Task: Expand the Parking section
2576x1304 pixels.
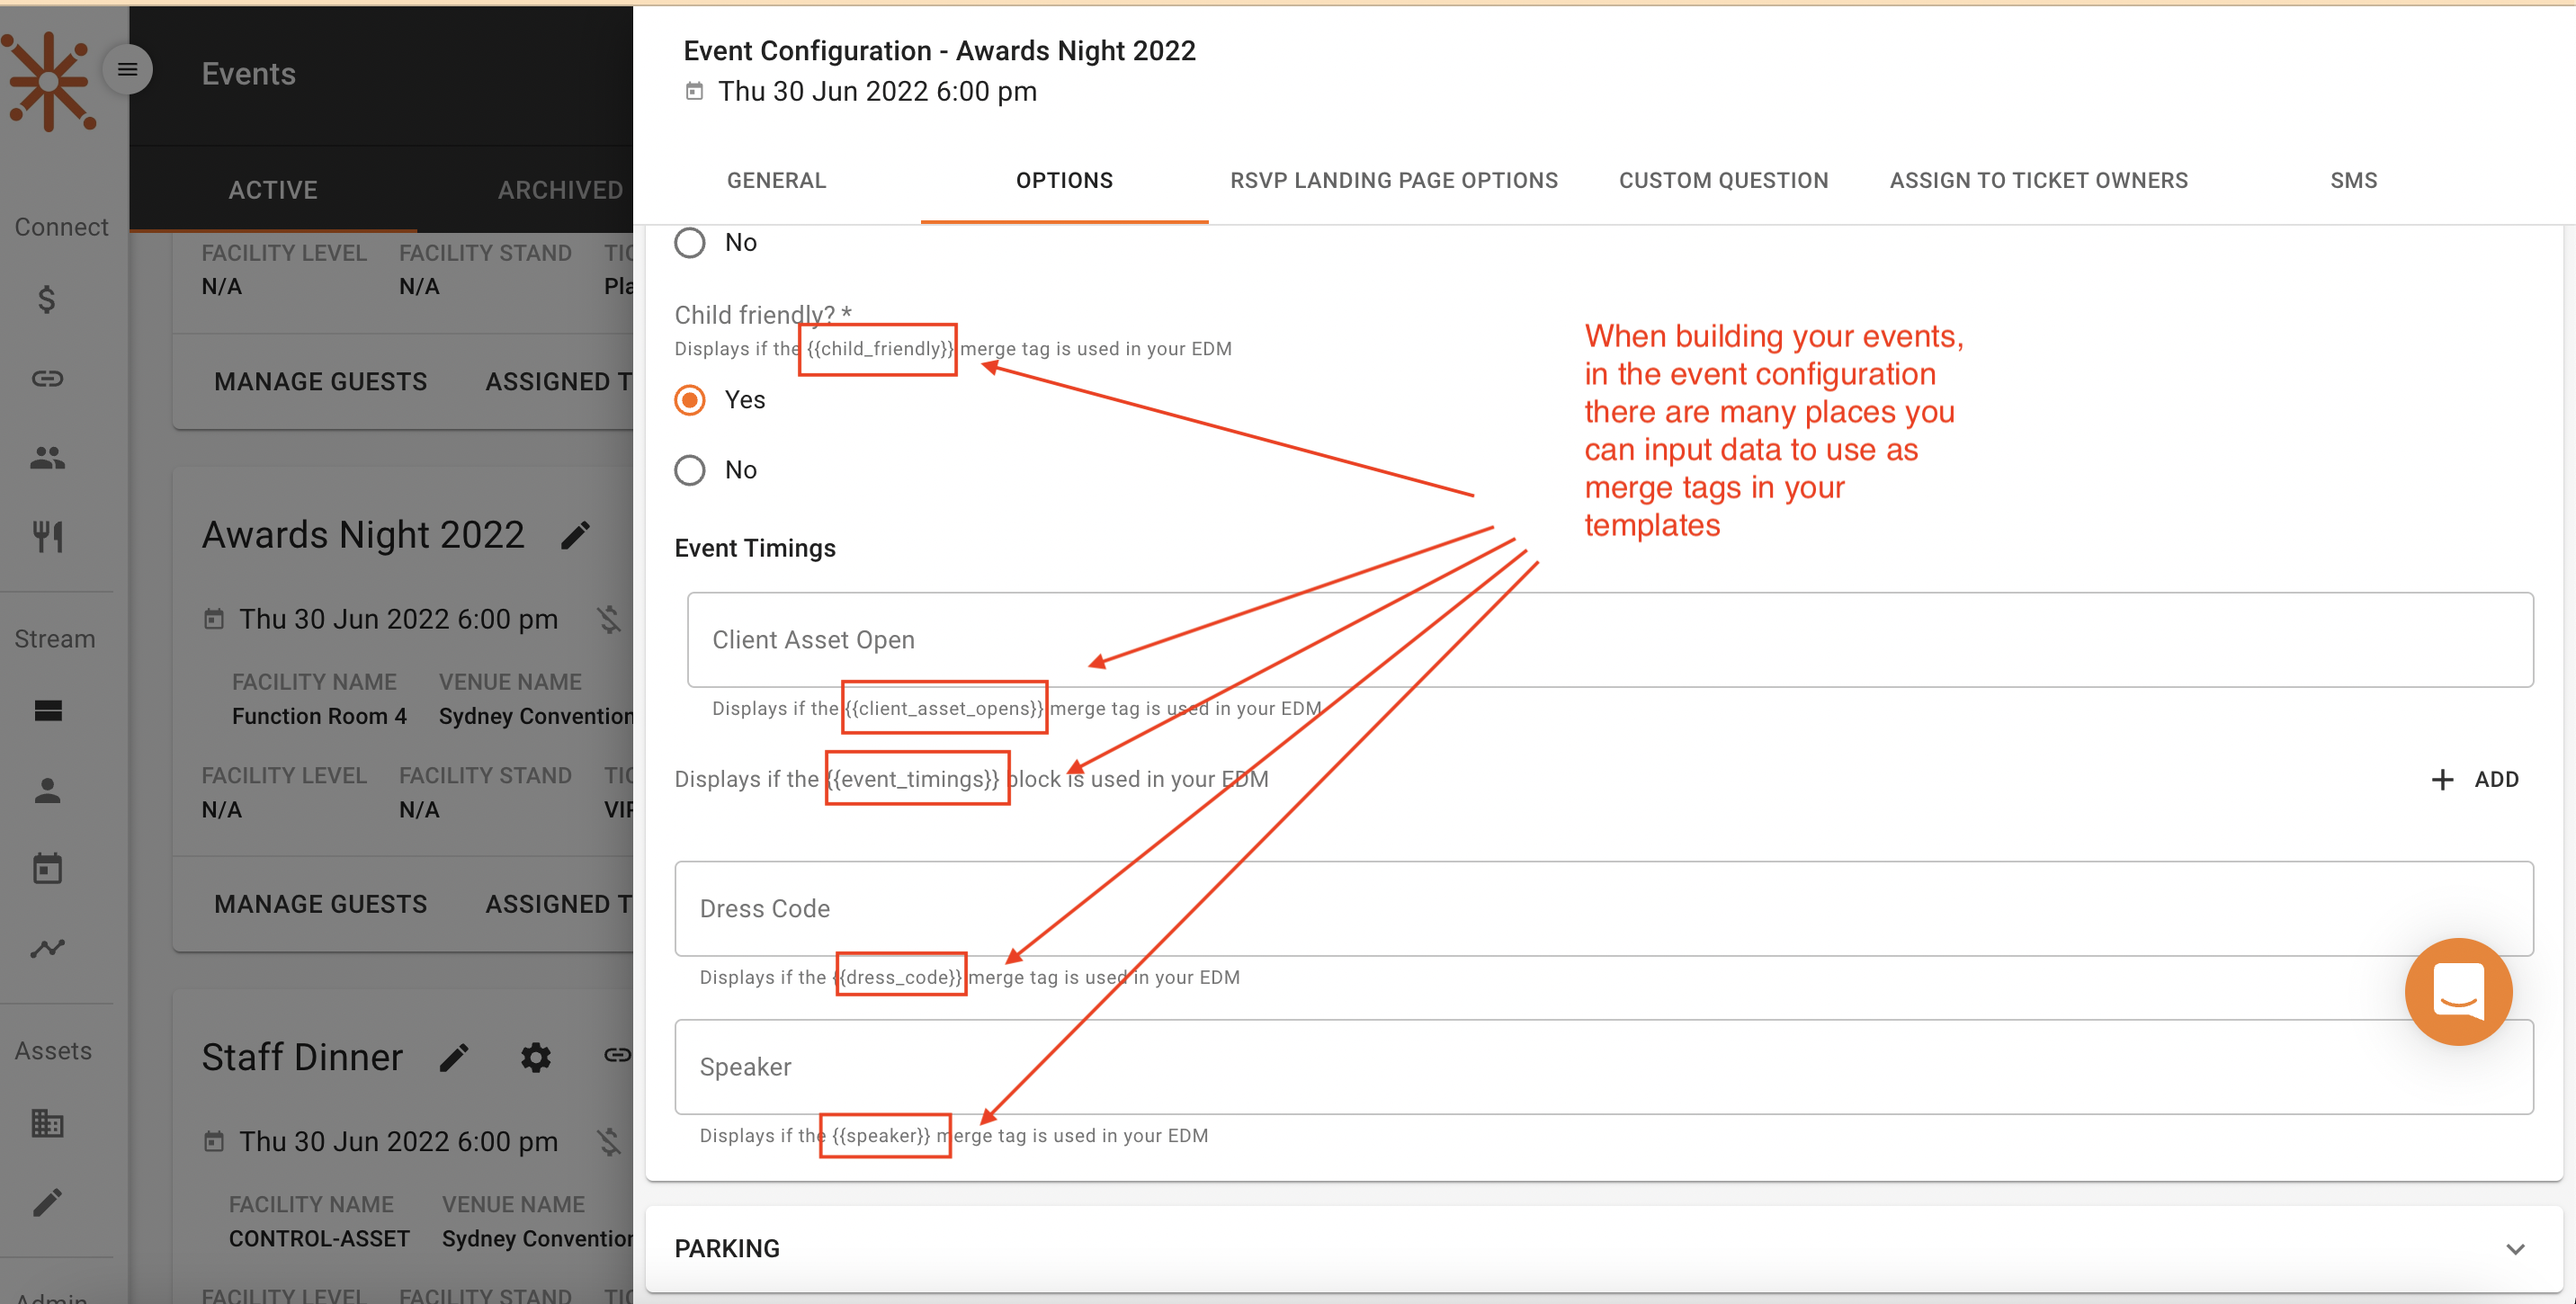Action: click(2514, 1248)
